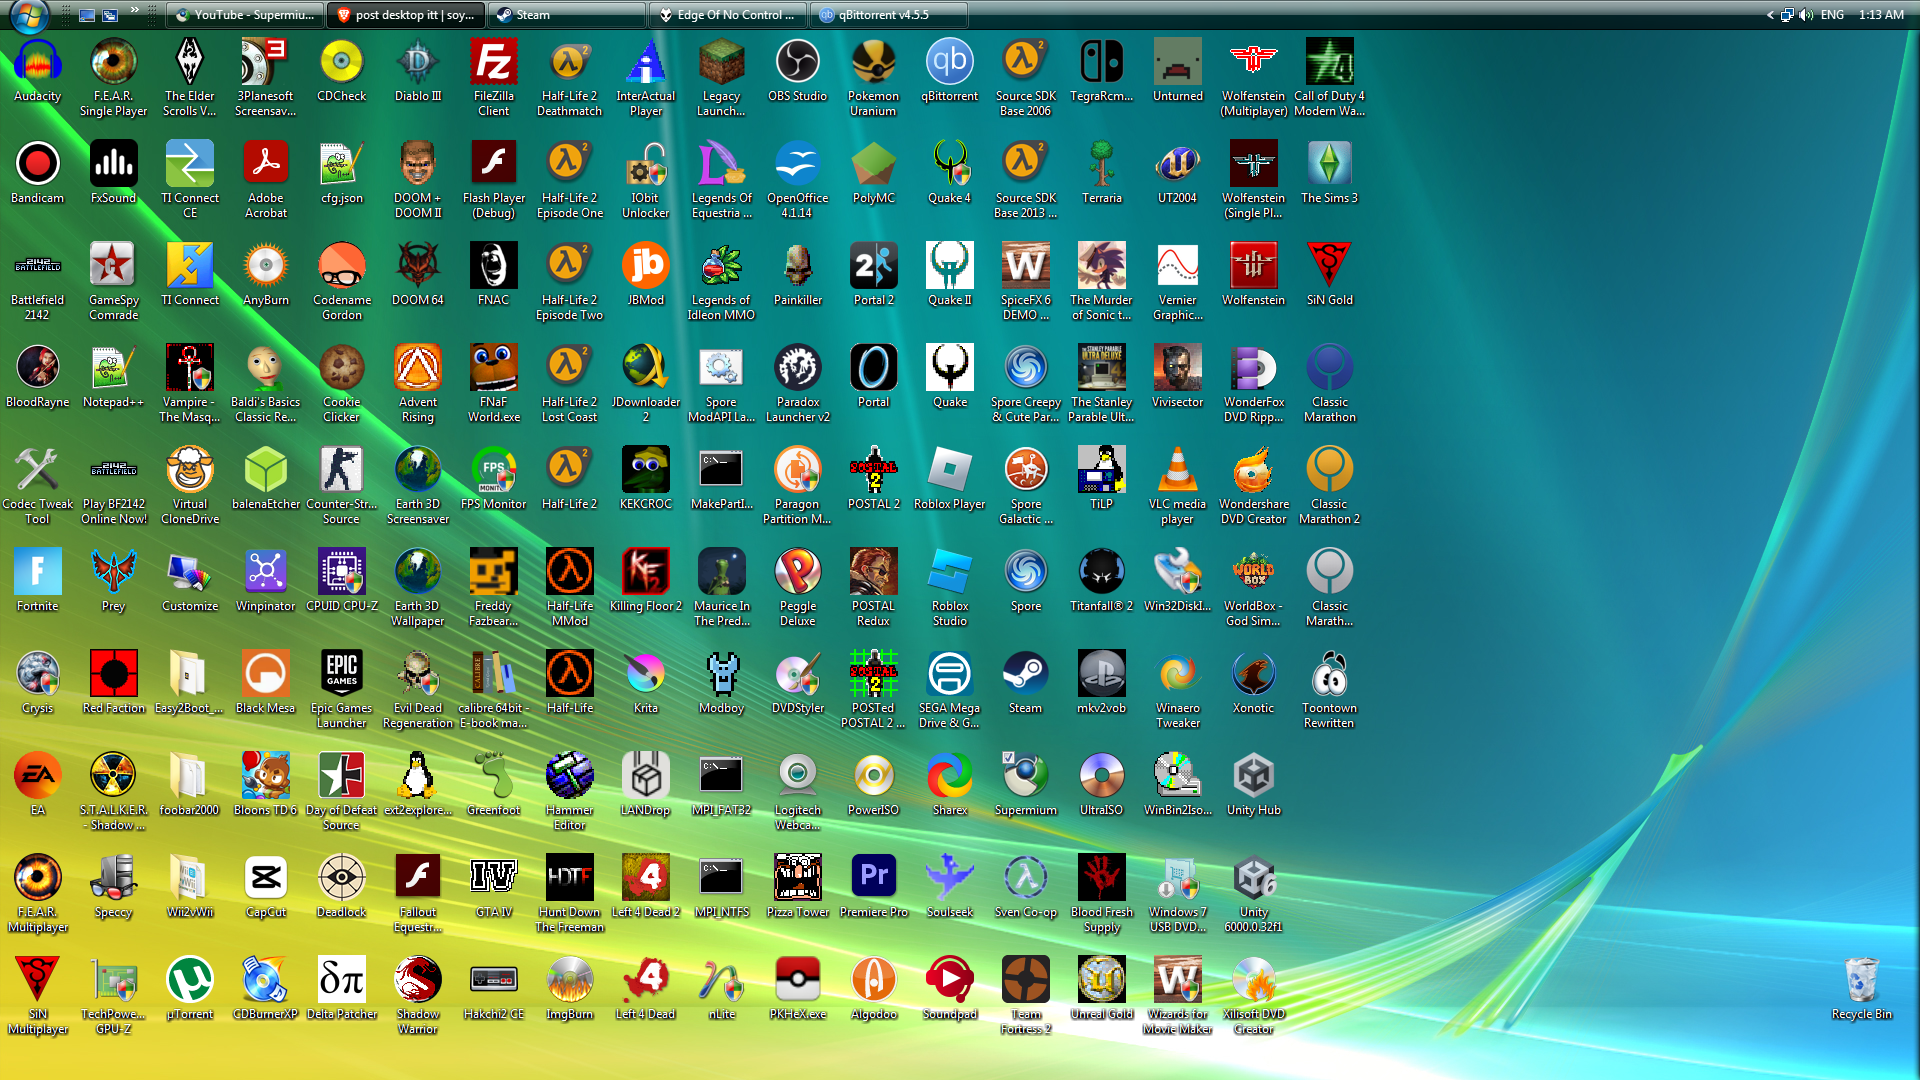Open the ENG language indicator
The width and height of the screenshot is (1920, 1080).
click(1832, 15)
